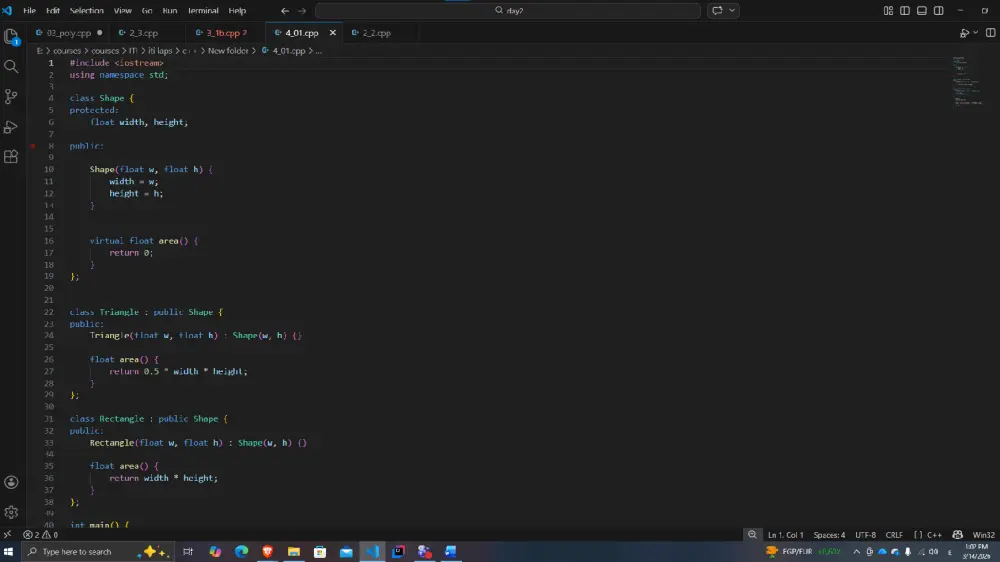This screenshot has height=562, width=1000.
Task: Toggle the bottom panel
Action: (922, 11)
